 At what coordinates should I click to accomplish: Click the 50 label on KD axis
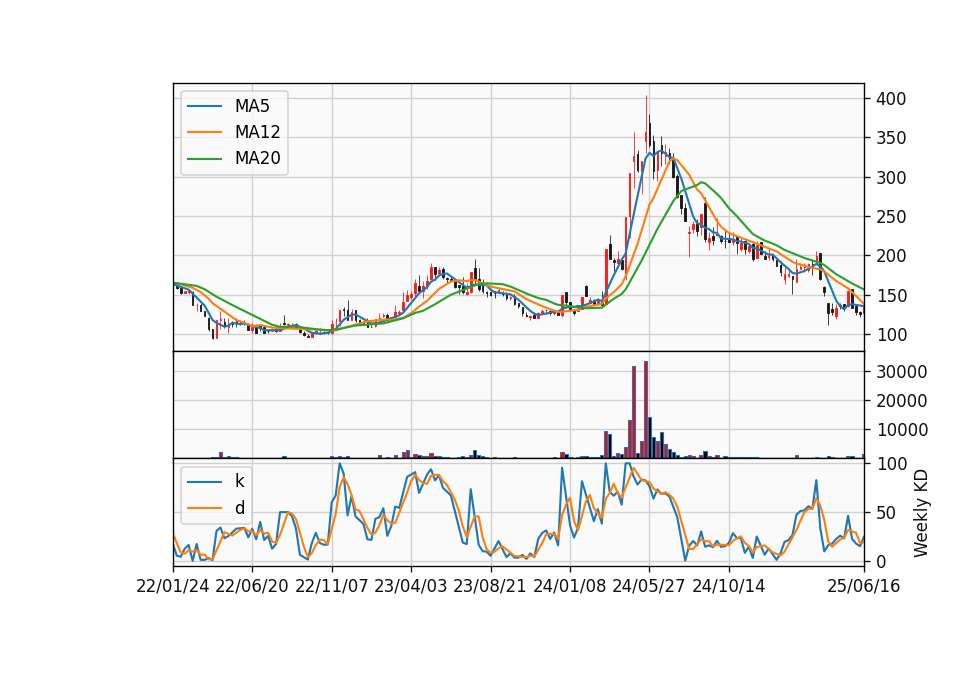[x=886, y=512]
